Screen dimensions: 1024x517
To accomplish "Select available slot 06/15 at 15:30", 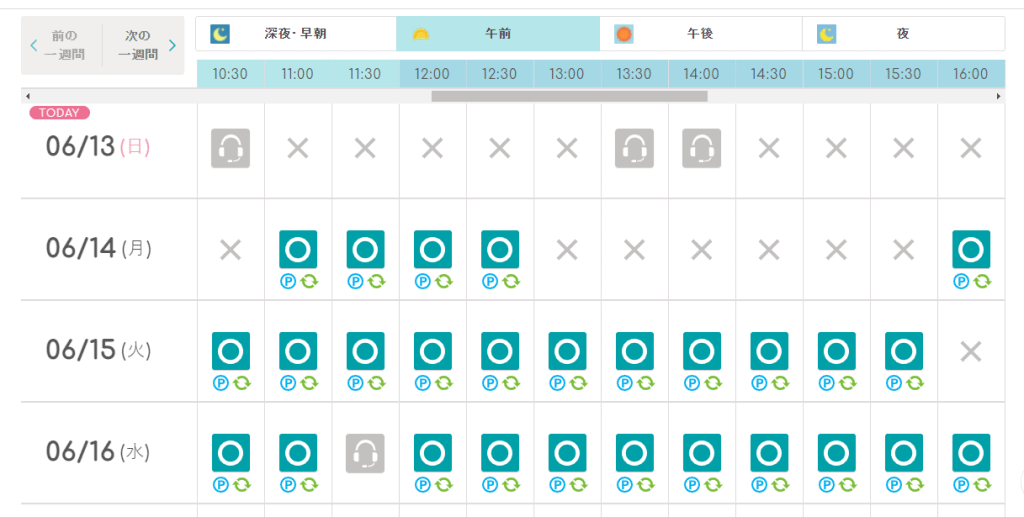I will (903, 351).
